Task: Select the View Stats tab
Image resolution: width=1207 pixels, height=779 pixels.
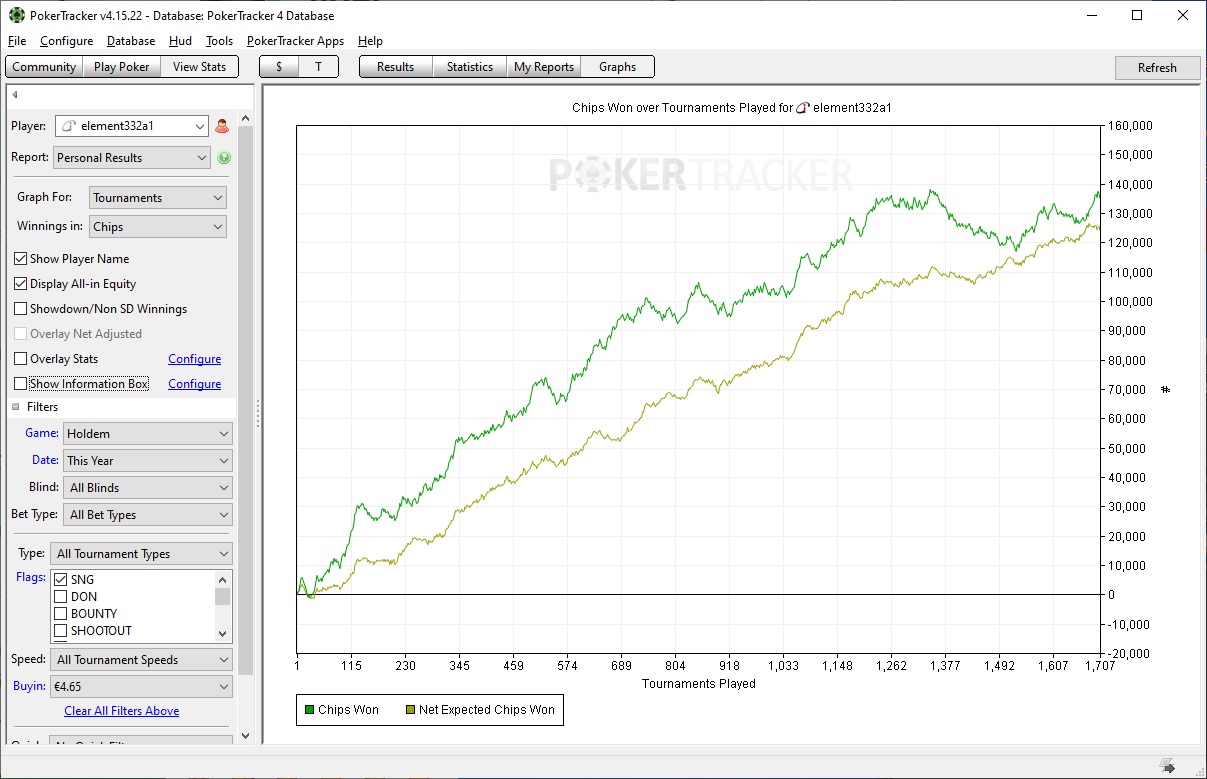Action: [200, 67]
